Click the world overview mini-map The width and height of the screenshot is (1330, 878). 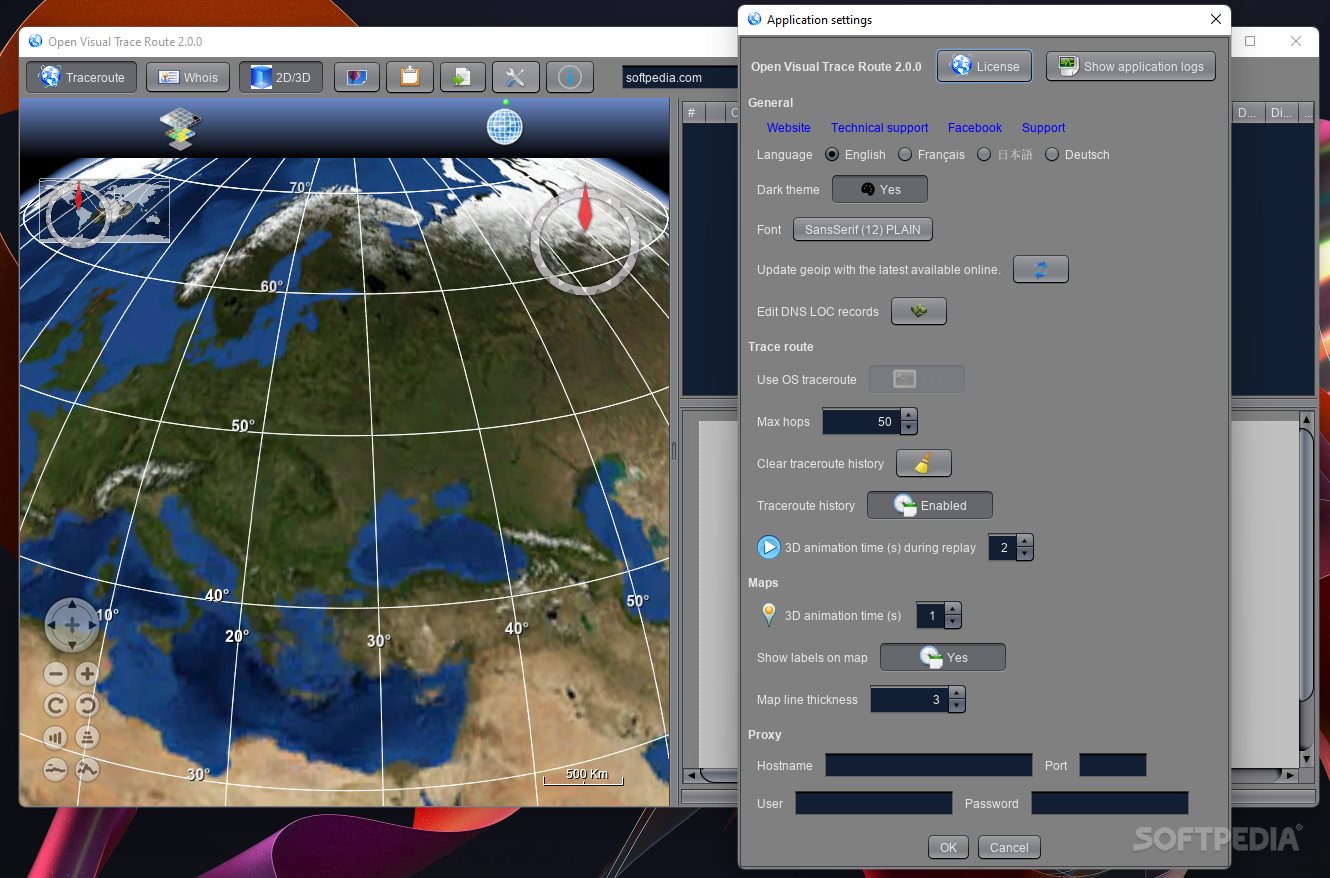pyautogui.click(x=104, y=210)
